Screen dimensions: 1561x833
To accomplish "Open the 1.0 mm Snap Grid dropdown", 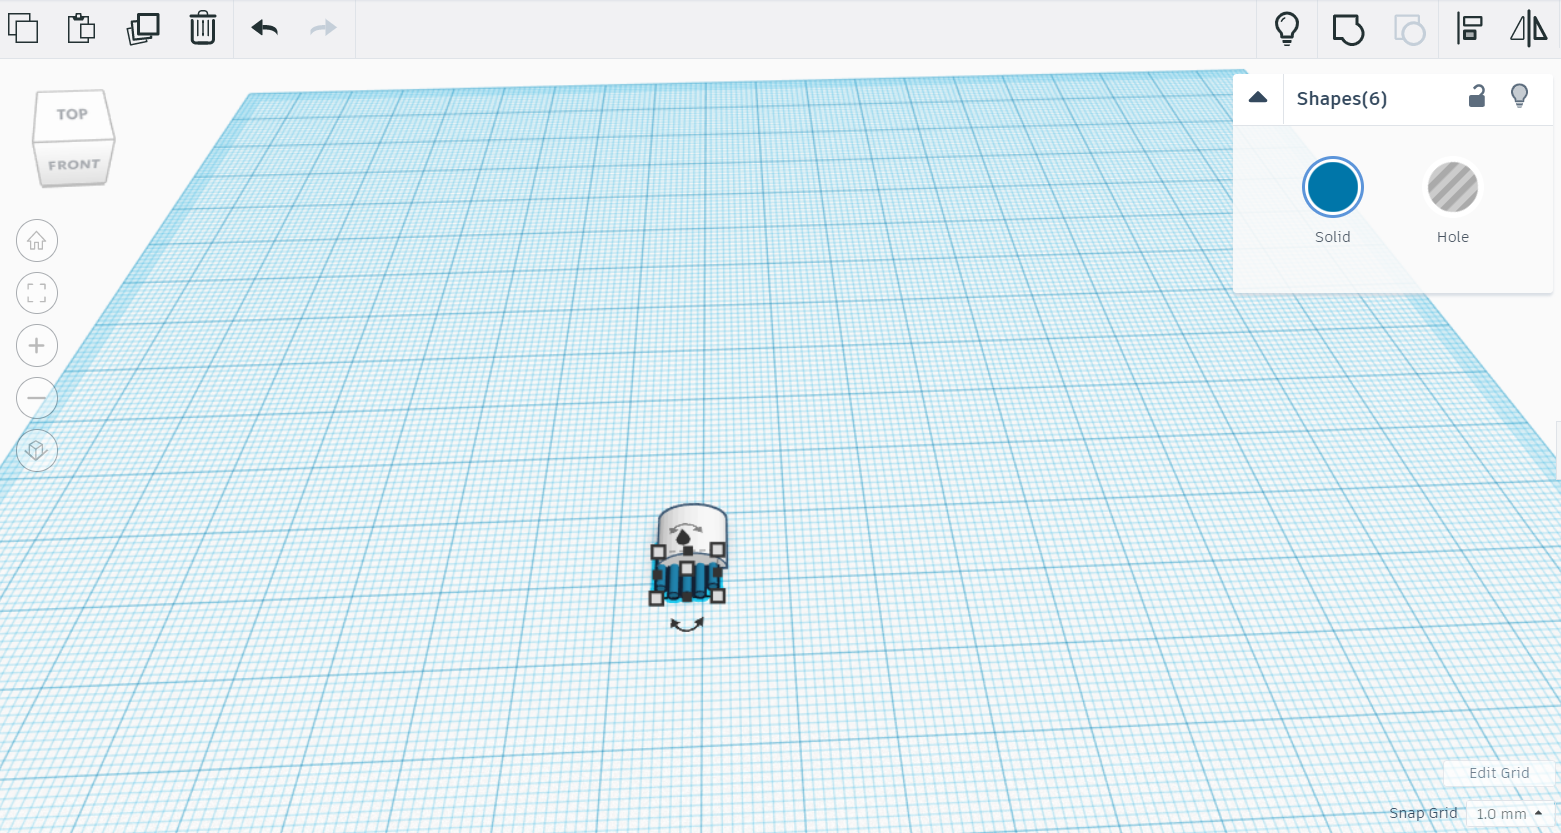I will (x=1509, y=814).
